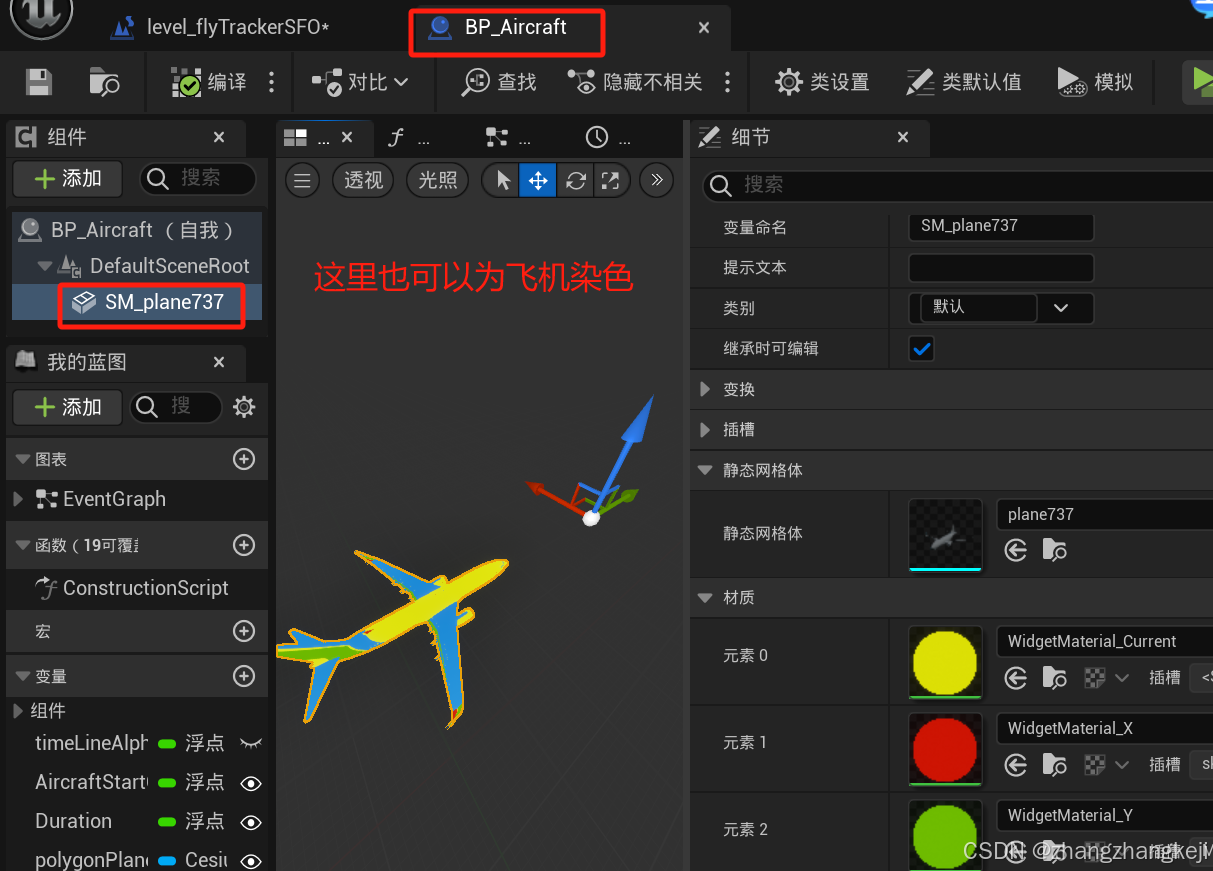Browse to WidgetMaterial_Current in Content Browser
This screenshot has width=1213, height=871.
1055,678
